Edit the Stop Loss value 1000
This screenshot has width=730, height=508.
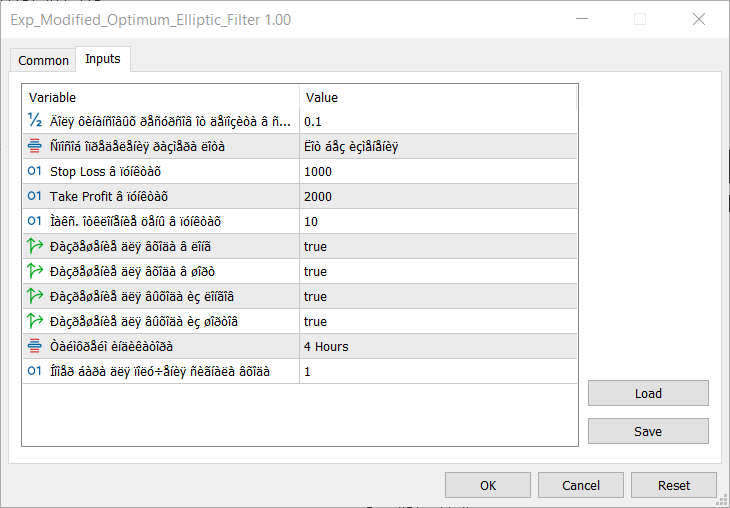point(438,171)
